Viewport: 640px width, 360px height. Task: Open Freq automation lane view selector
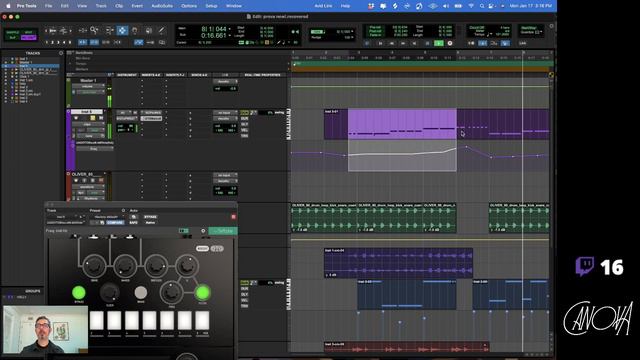(94, 149)
